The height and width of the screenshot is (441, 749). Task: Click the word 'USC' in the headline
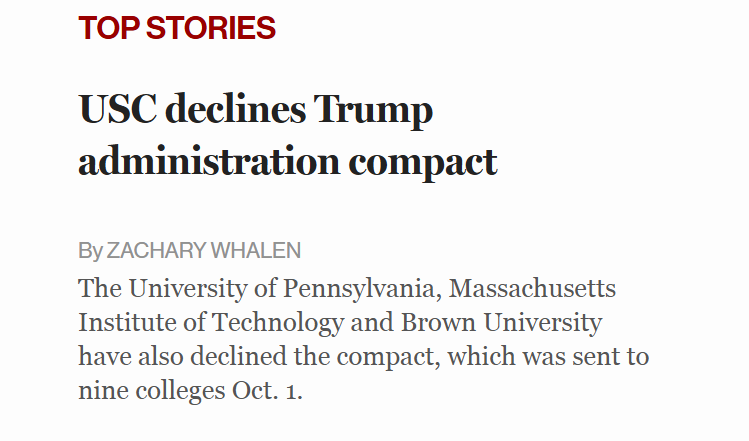click(118, 109)
